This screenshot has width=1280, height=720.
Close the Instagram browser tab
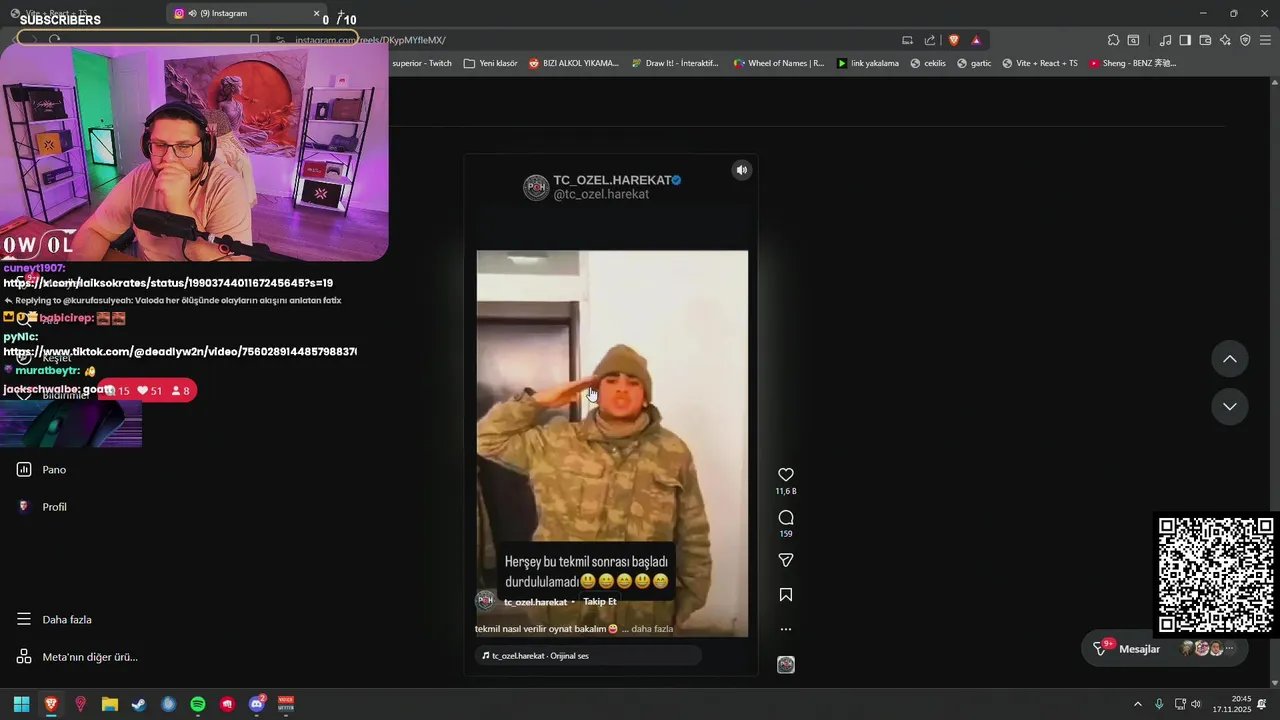click(x=317, y=14)
